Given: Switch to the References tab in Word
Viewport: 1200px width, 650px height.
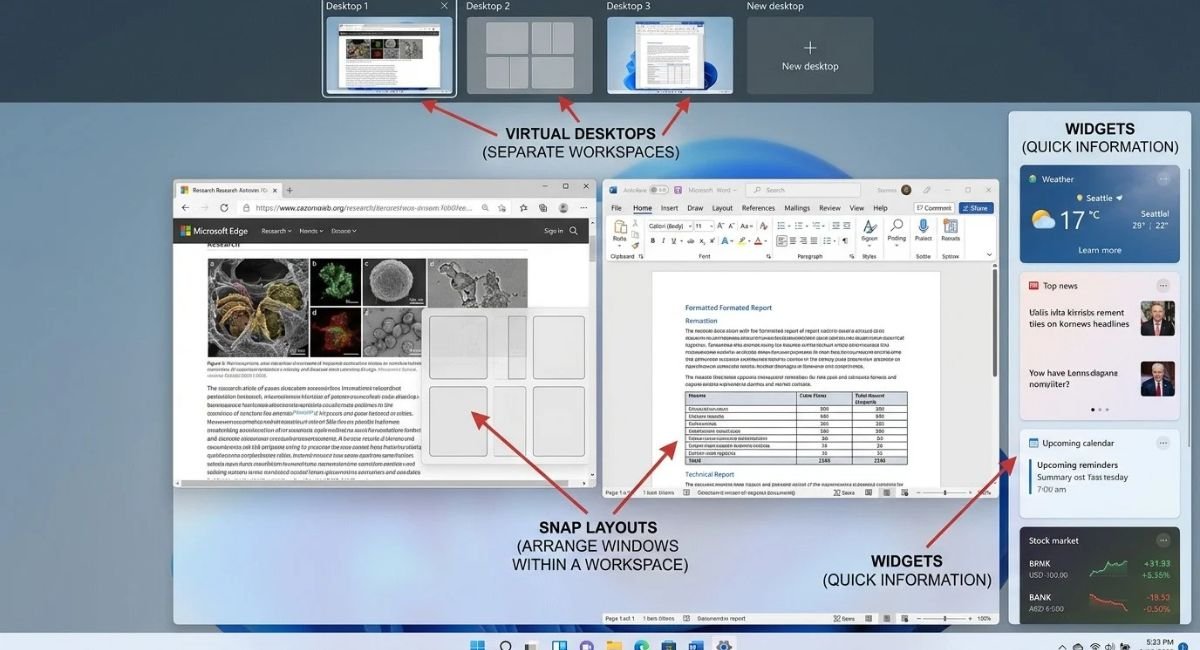Looking at the screenshot, I should [758, 208].
